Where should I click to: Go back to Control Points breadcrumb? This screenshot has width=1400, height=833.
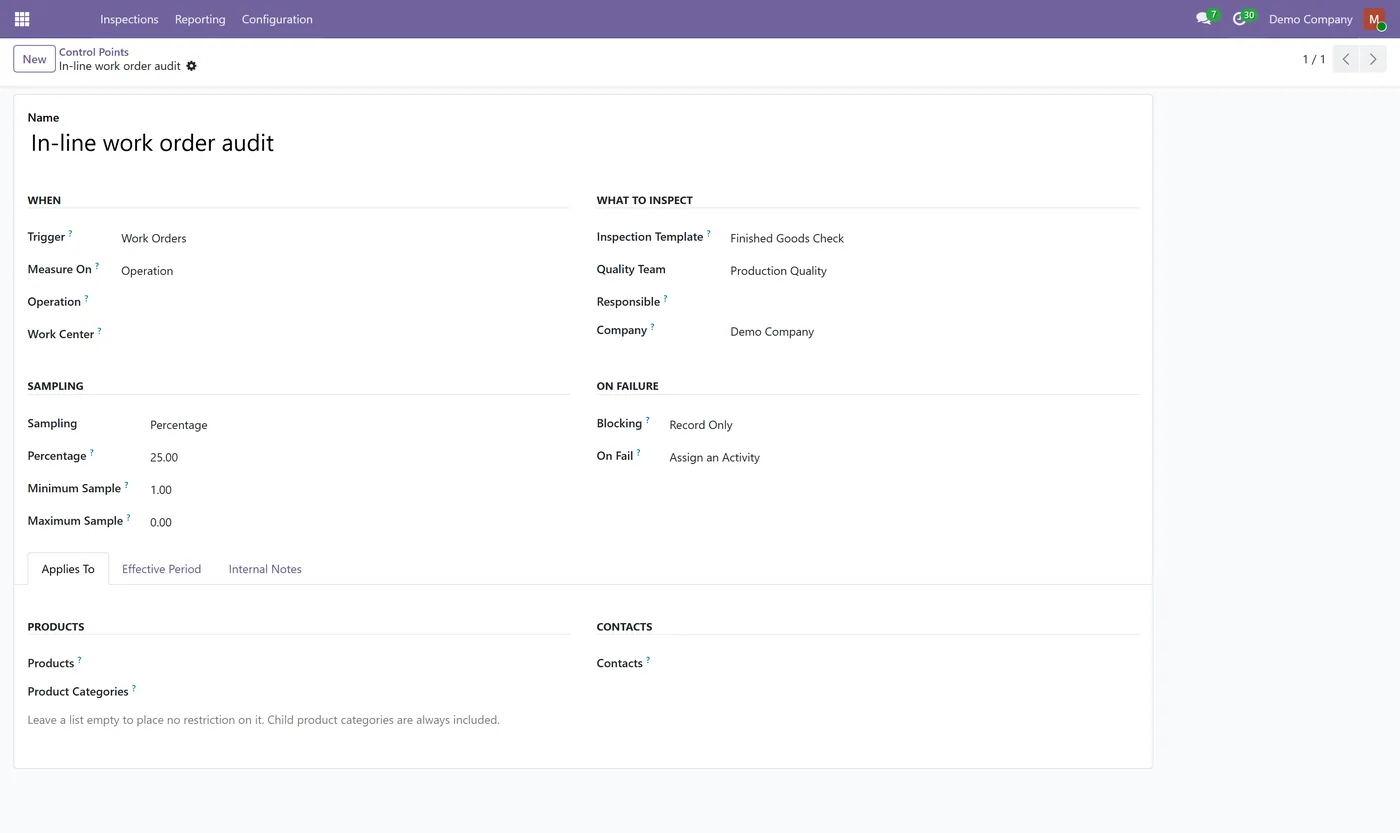[94, 52]
